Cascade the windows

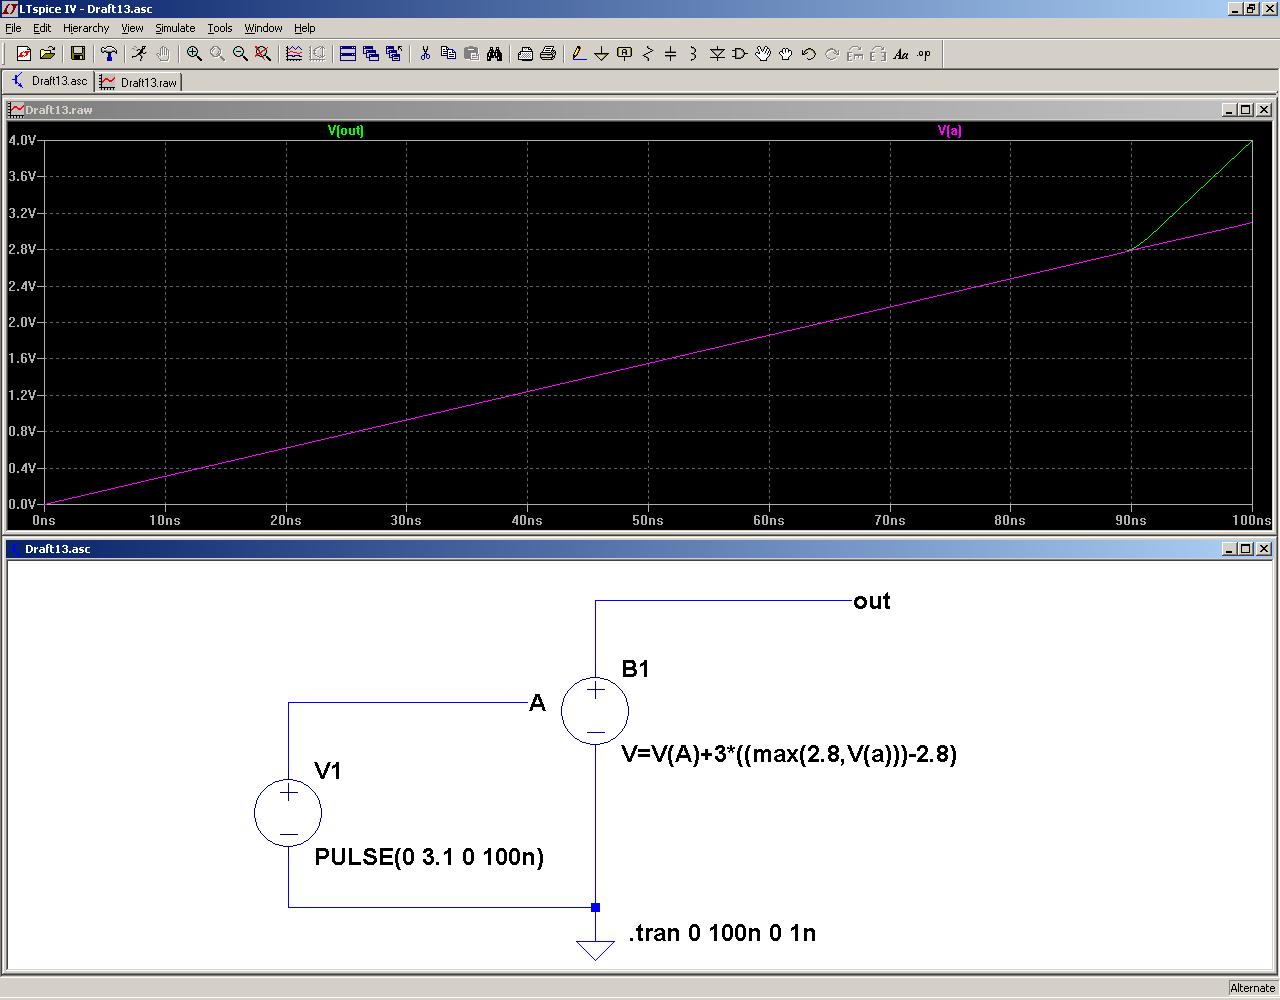(371, 54)
